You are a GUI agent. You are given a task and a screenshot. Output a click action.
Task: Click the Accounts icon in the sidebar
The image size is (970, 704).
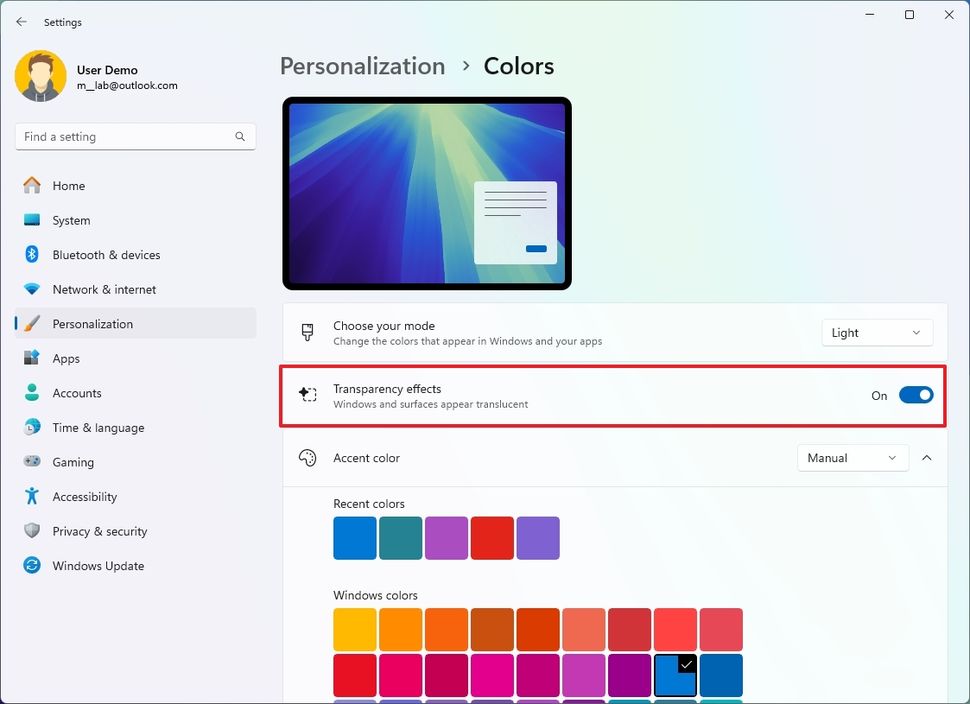pyautogui.click(x=33, y=393)
